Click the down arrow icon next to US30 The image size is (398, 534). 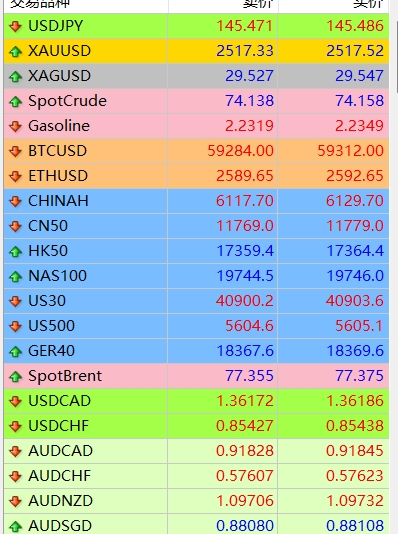15,301
